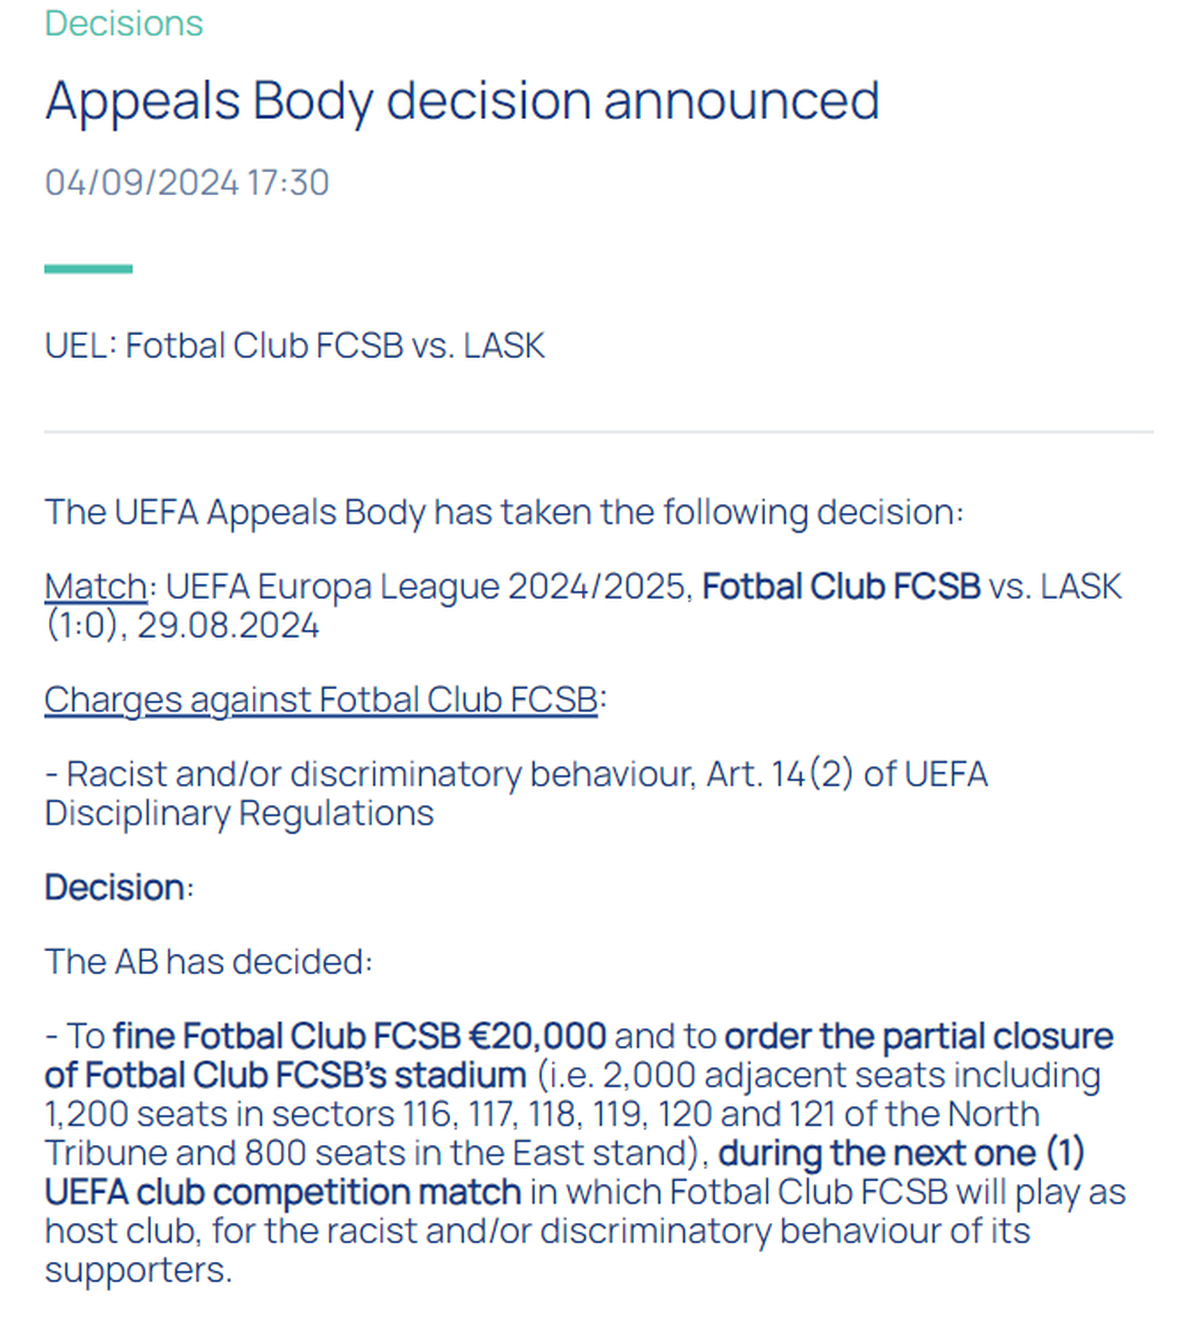
Task: Select the underlined Match label
Action: (96, 586)
